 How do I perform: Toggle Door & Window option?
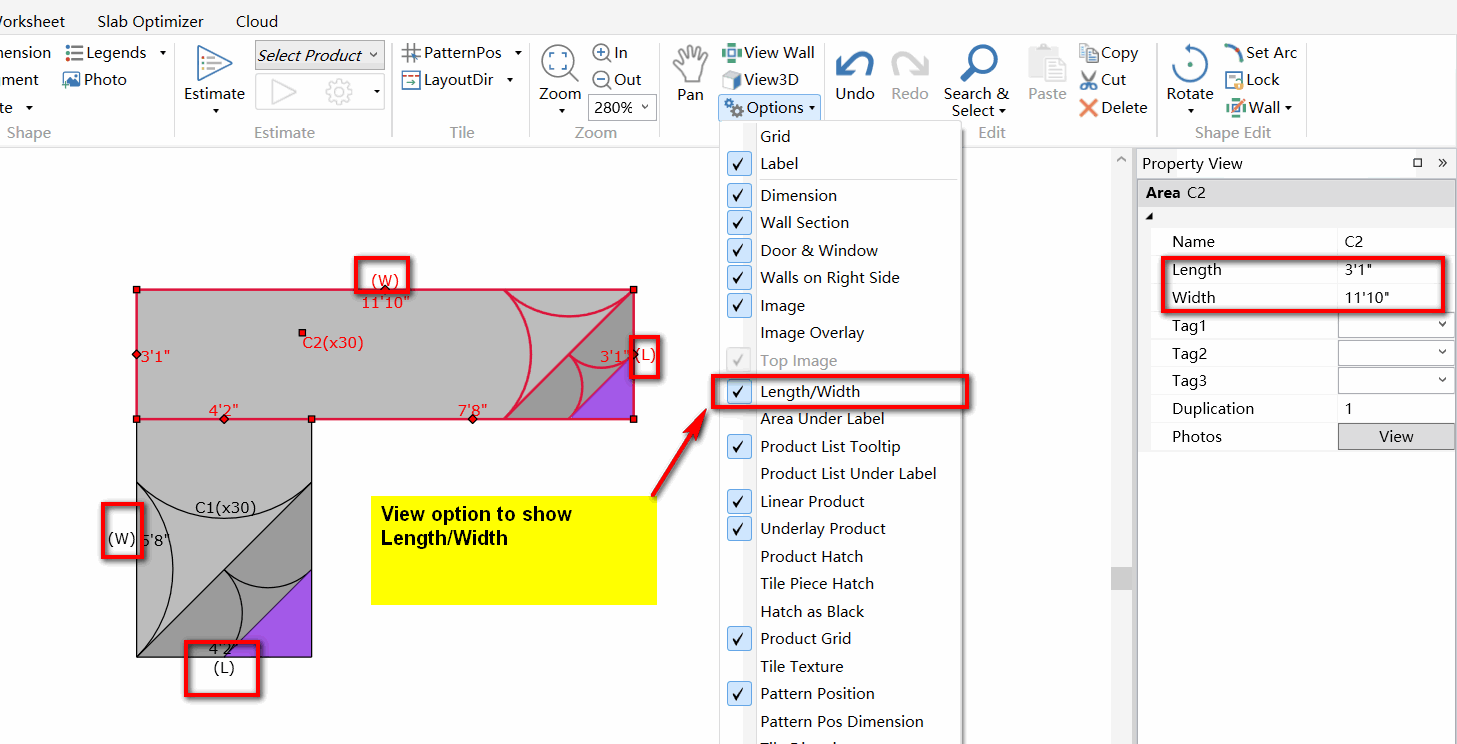point(739,251)
